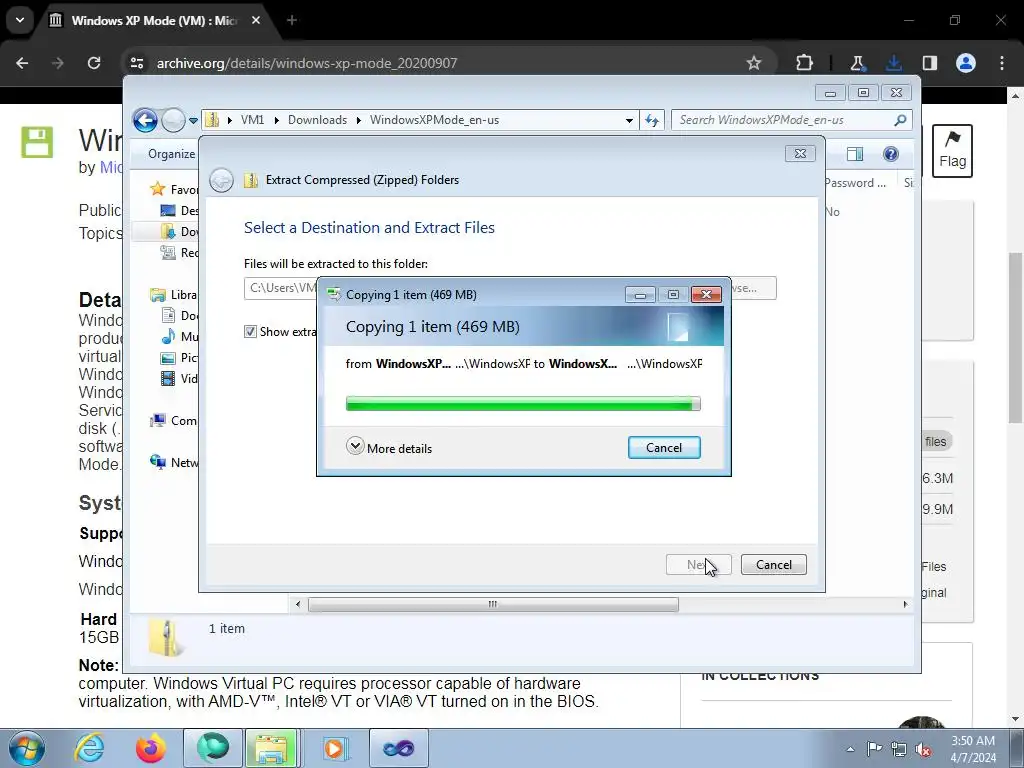The image size is (1024, 768).
Task: Open Windows Media Player from taskbar
Action: tap(334, 748)
